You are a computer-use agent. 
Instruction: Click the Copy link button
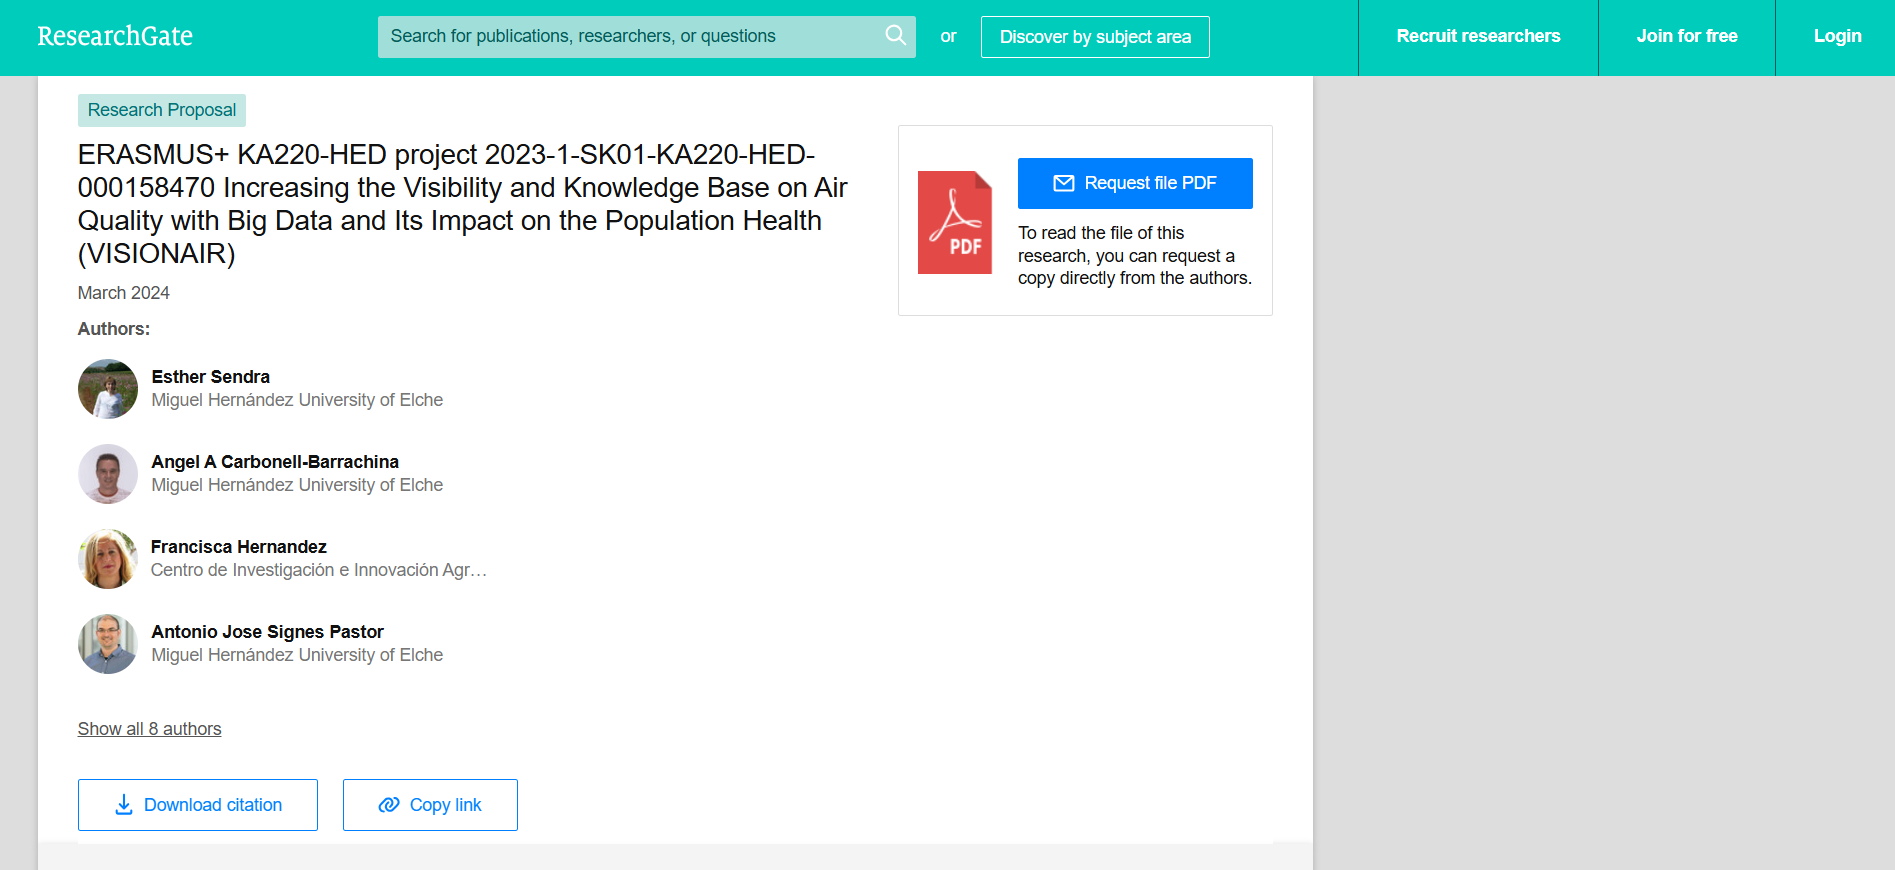430,805
